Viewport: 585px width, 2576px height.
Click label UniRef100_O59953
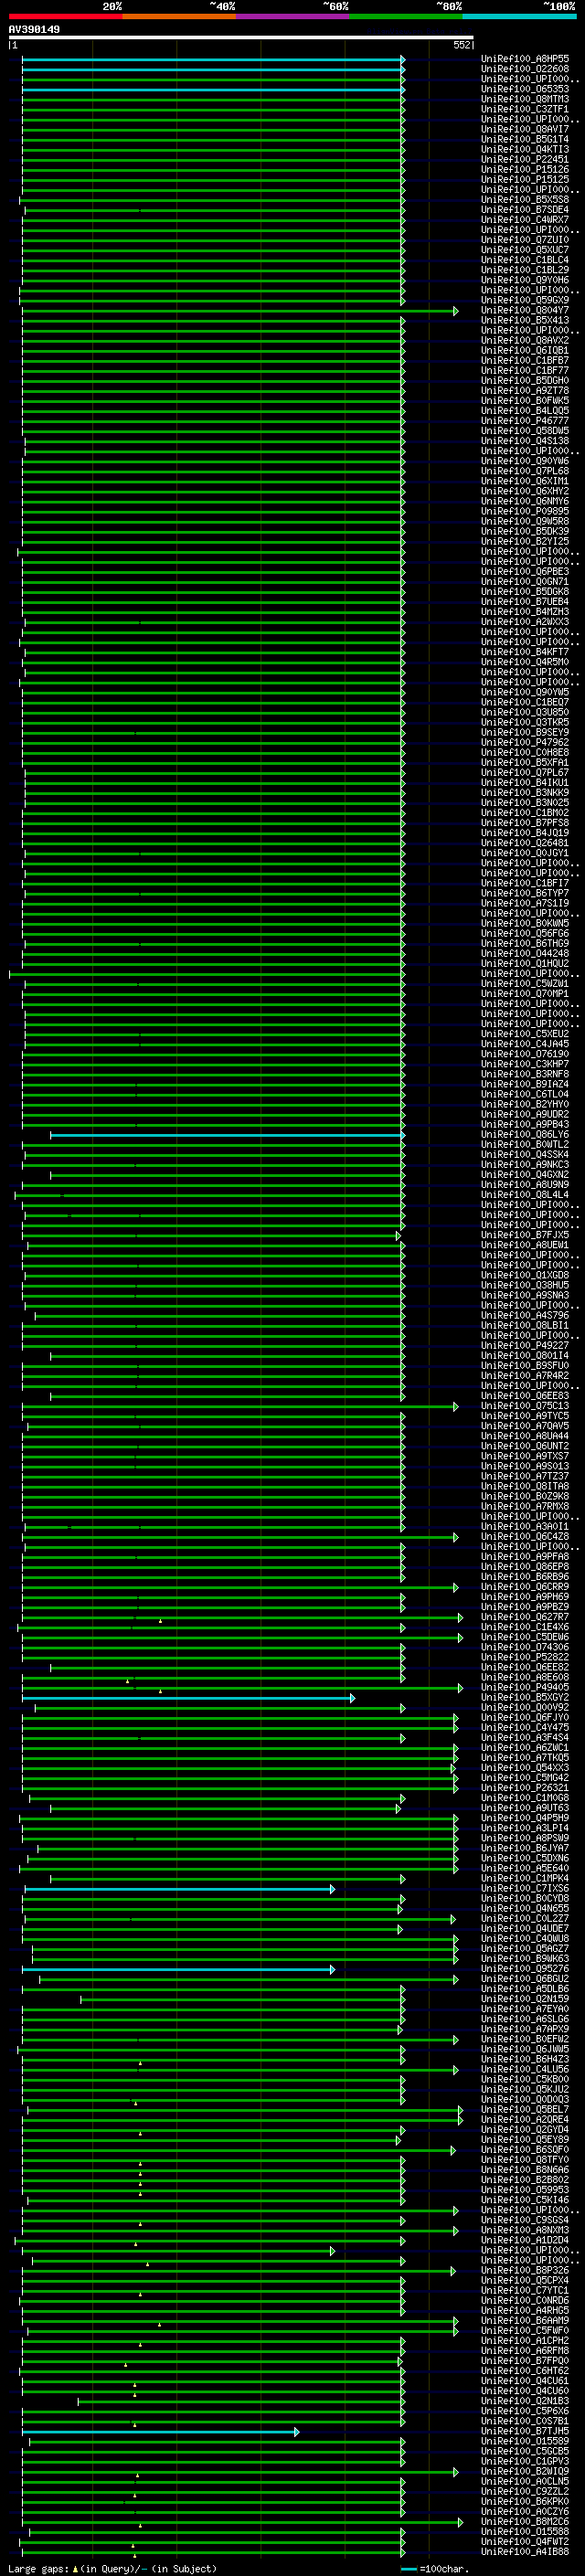pos(525,2190)
